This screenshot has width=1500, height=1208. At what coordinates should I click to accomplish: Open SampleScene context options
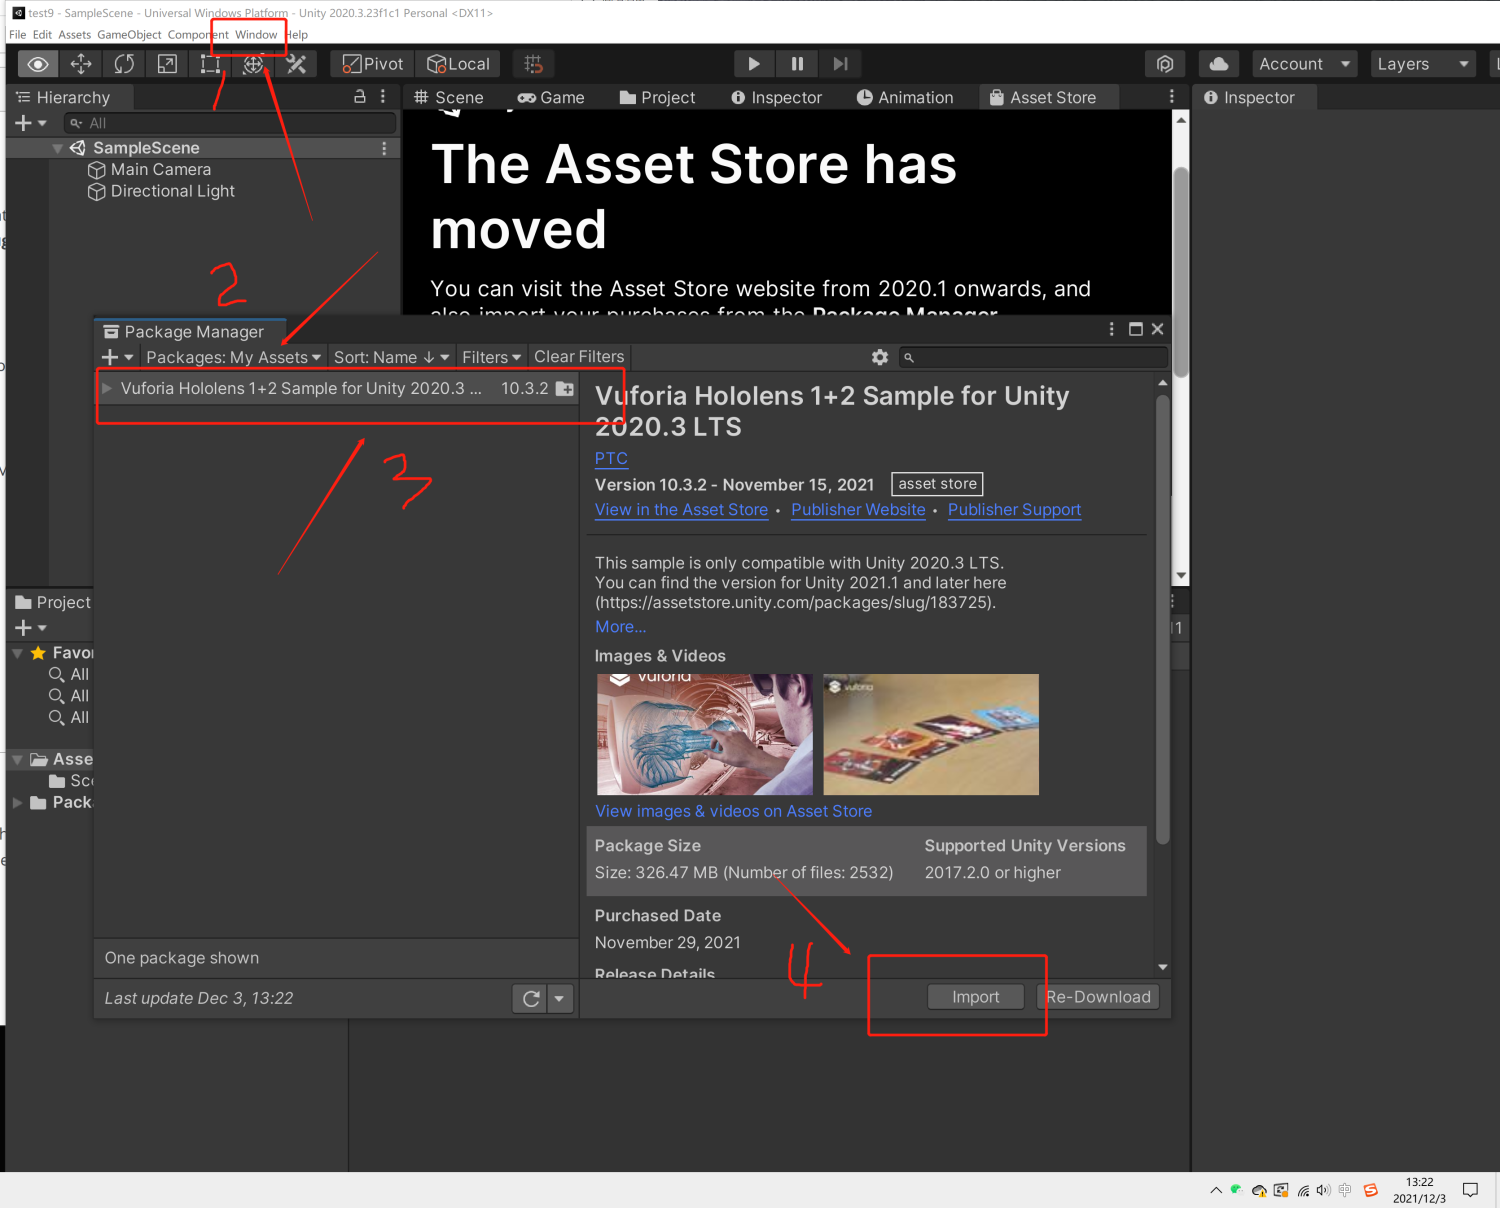pos(384,148)
